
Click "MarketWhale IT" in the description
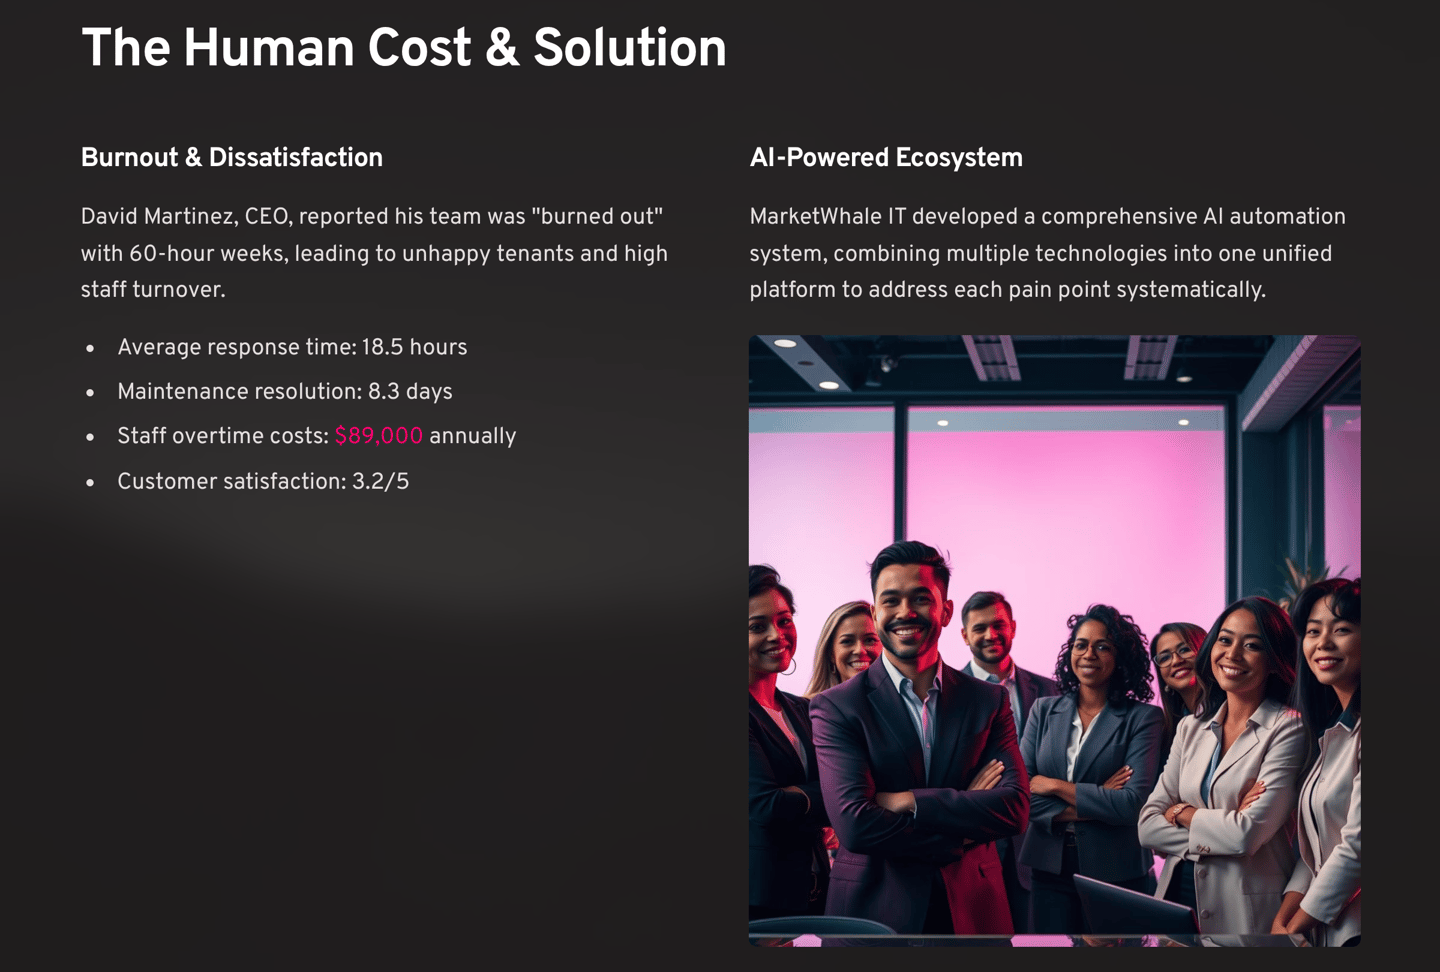pyautogui.click(x=827, y=217)
